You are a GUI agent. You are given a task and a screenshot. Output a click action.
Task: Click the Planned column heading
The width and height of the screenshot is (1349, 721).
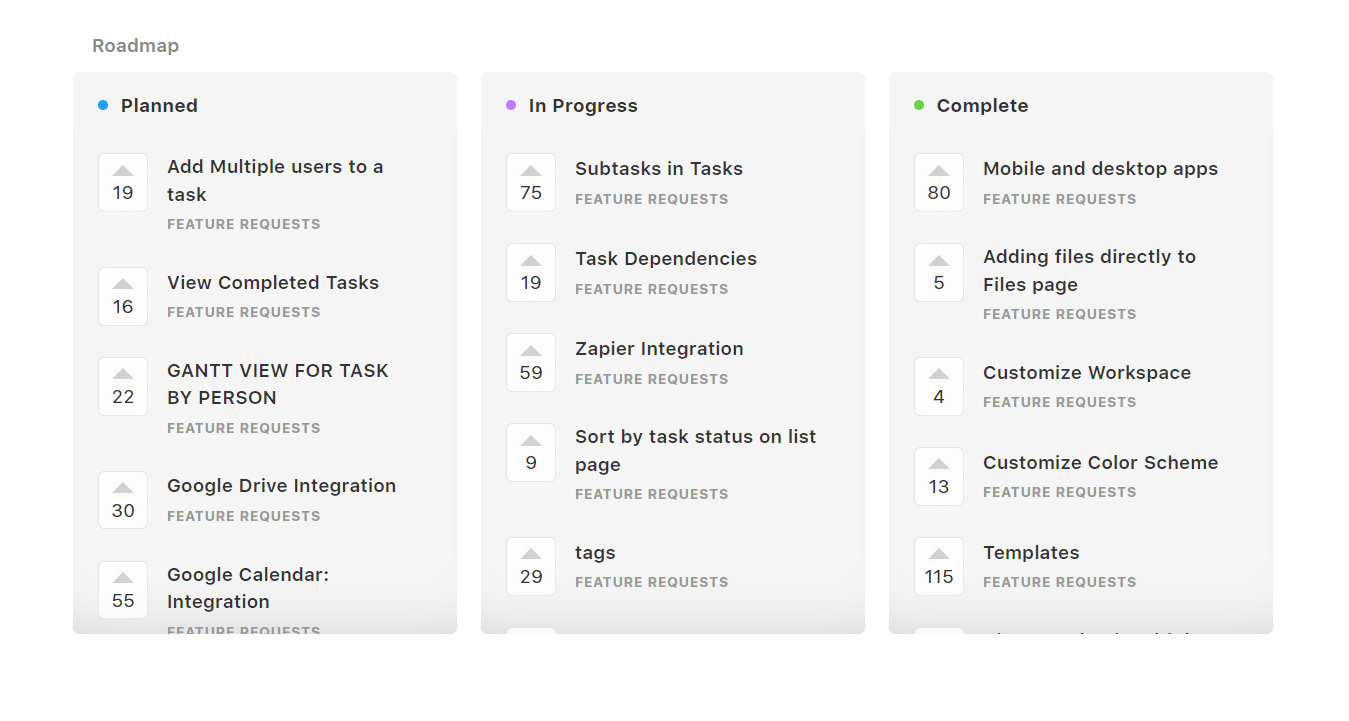(159, 106)
